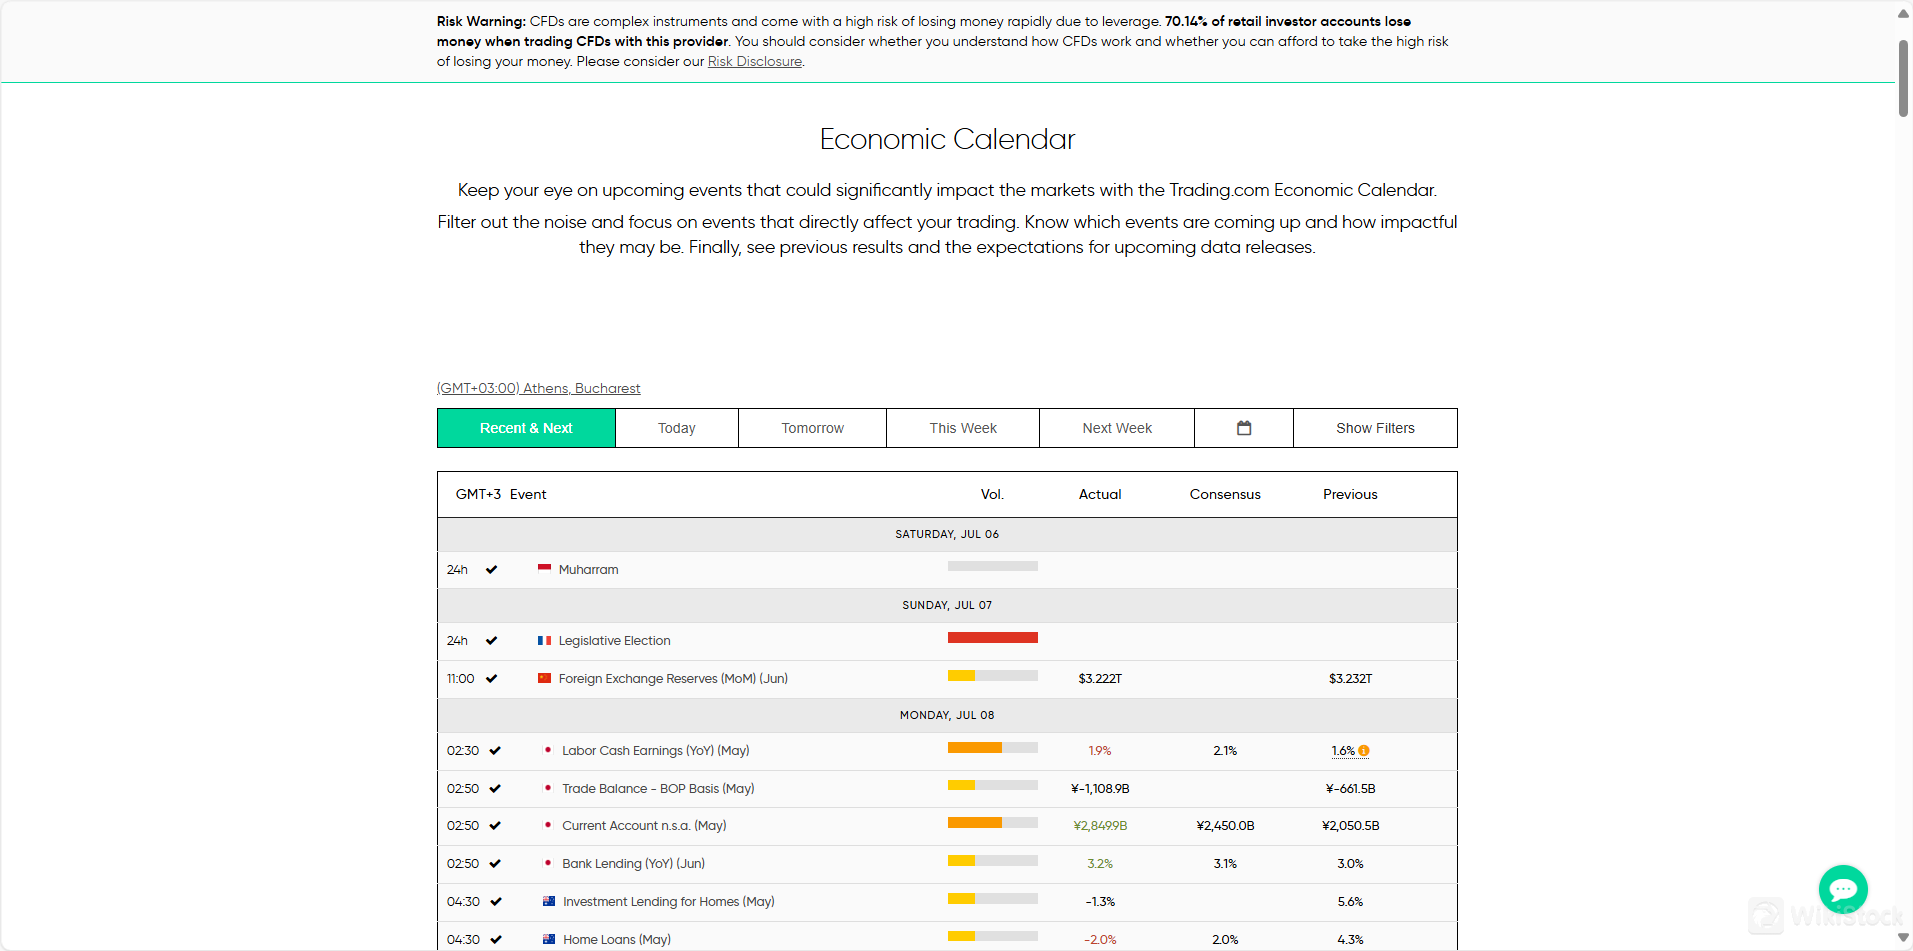Image resolution: width=1913 pixels, height=951 pixels.
Task: Click the scroll down arrow on page scrollbar
Action: [1903, 938]
